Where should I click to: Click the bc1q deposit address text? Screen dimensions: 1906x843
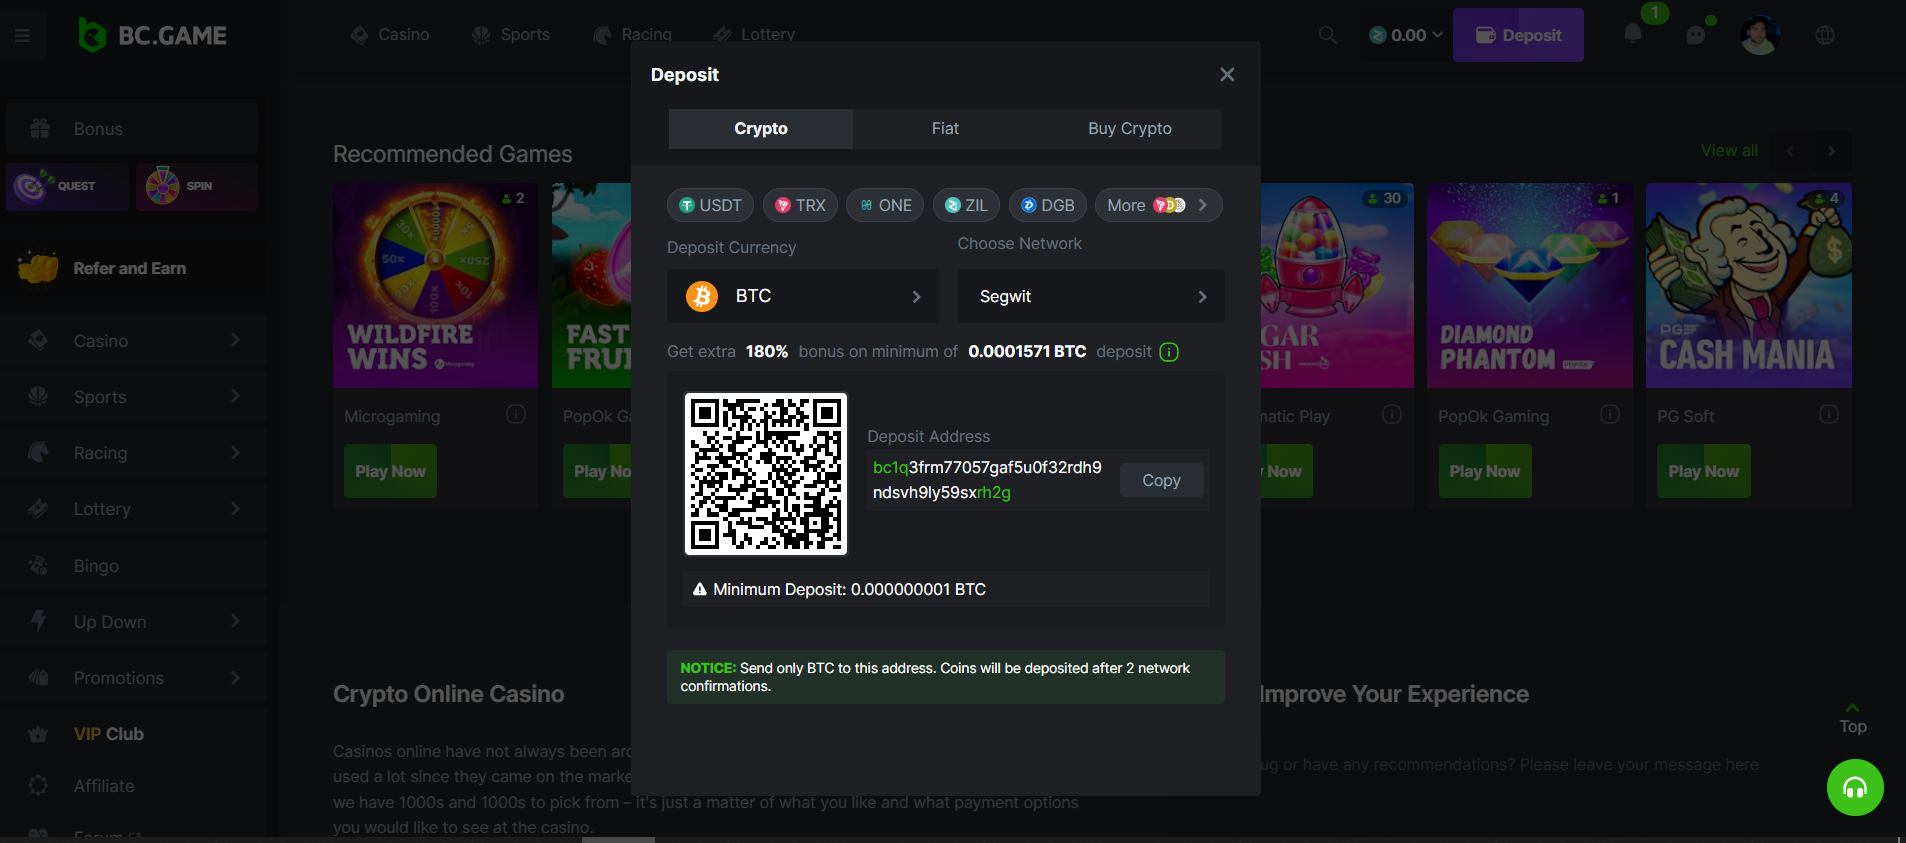(x=987, y=480)
